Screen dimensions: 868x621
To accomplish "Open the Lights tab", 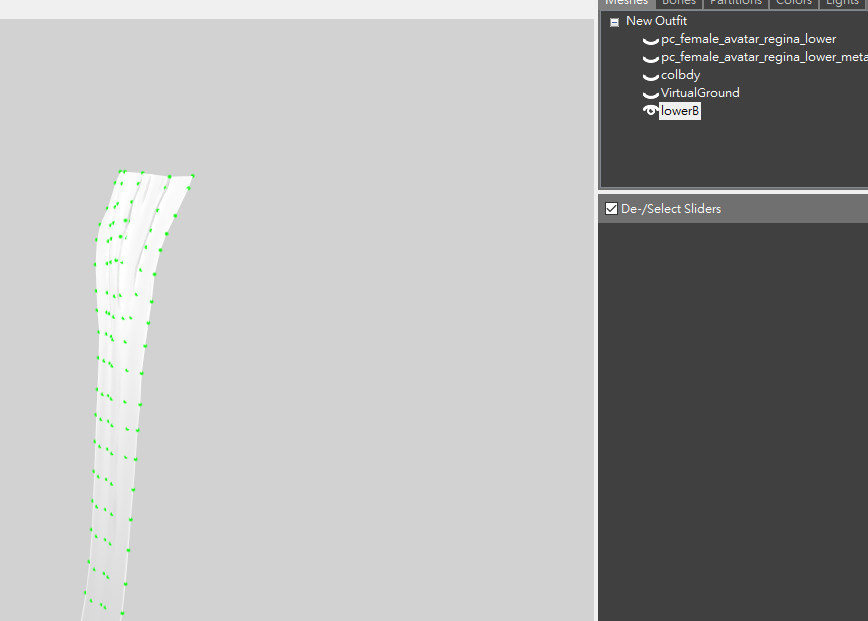I will 842,3.
